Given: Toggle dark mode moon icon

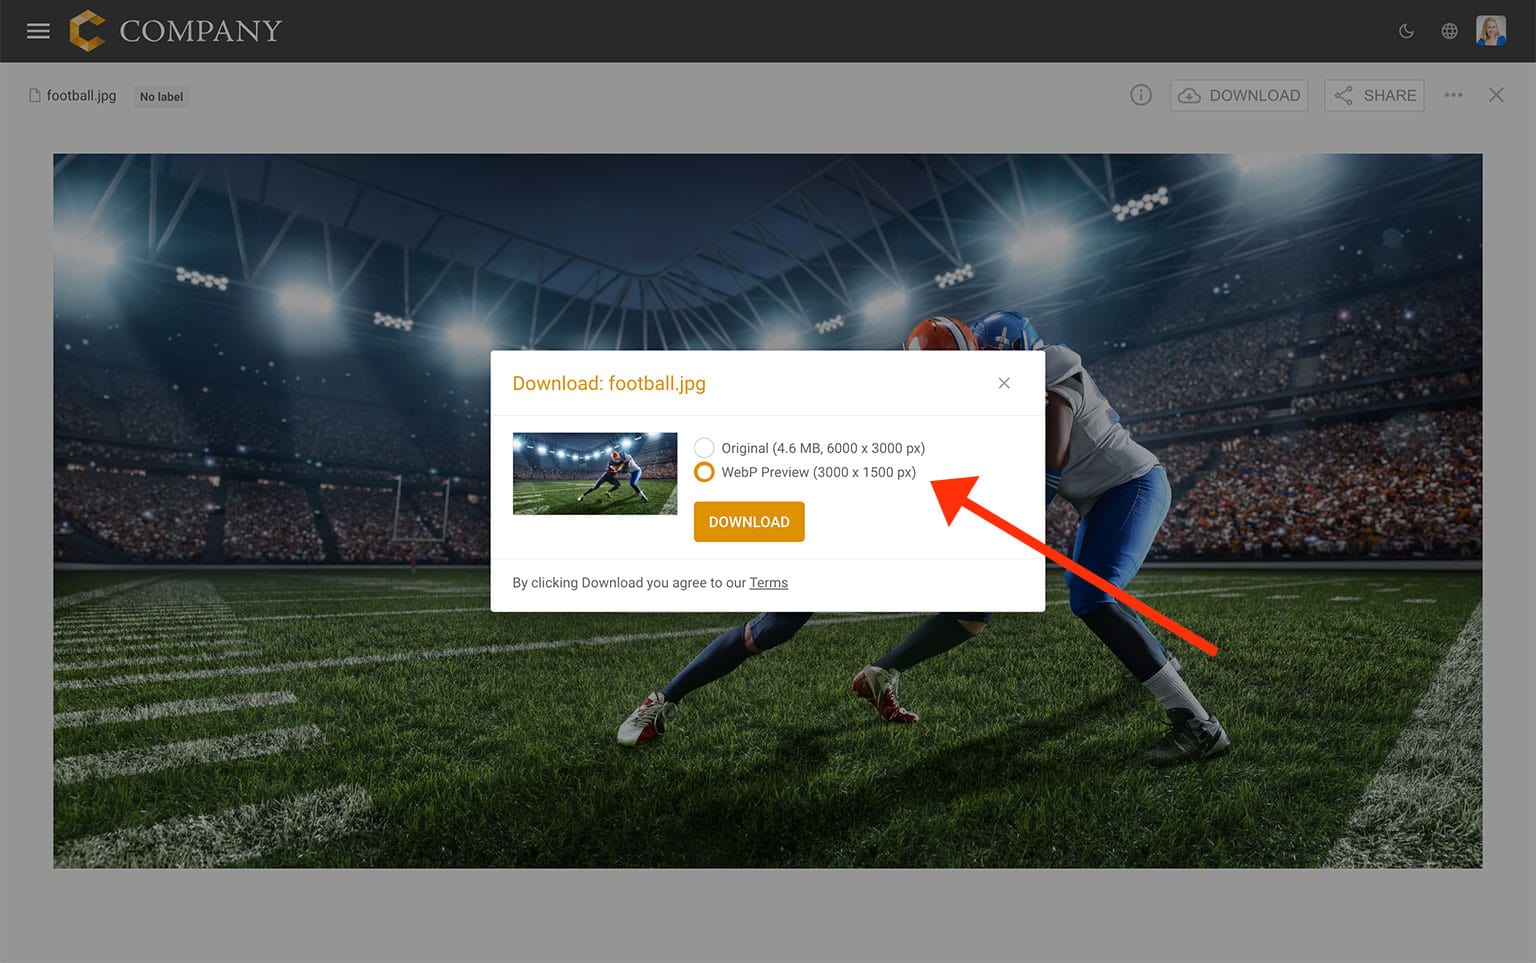Looking at the screenshot, I should (1406, 31).
